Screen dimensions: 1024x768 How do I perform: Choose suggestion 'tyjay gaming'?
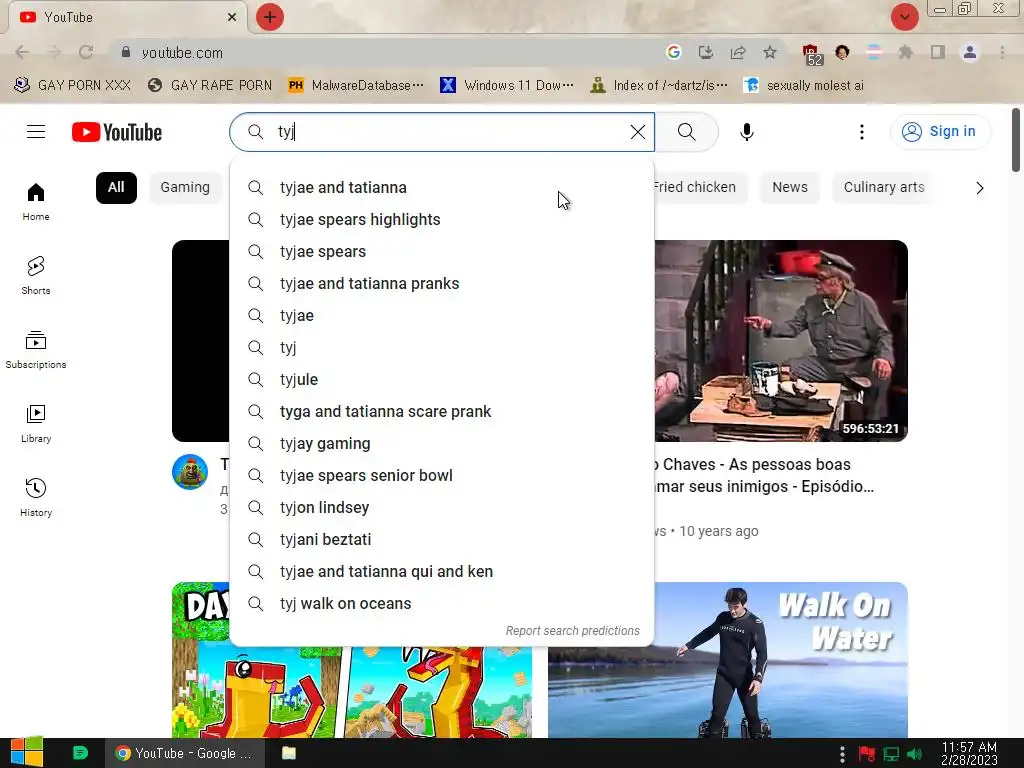pos(442,443)
